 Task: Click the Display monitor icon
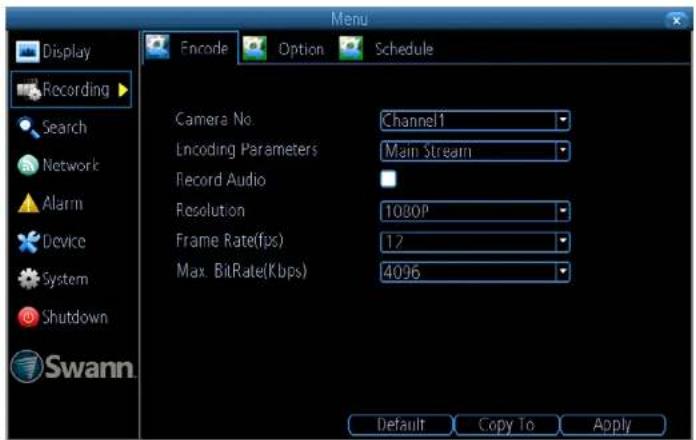pyautogui.click(x=27, y=51)
